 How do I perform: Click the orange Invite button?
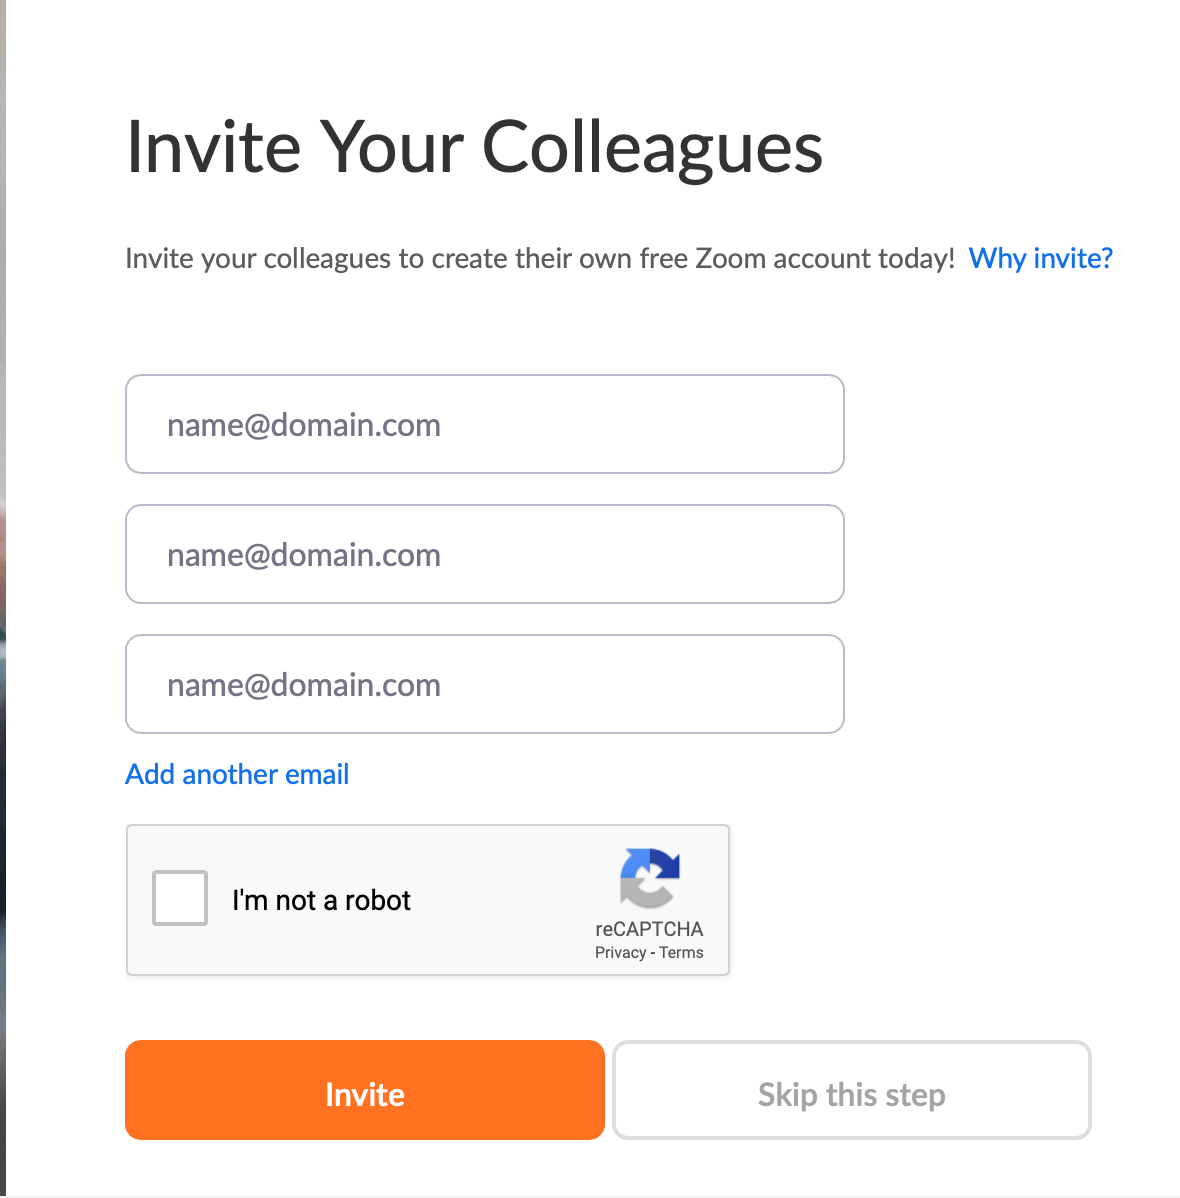365,1090
